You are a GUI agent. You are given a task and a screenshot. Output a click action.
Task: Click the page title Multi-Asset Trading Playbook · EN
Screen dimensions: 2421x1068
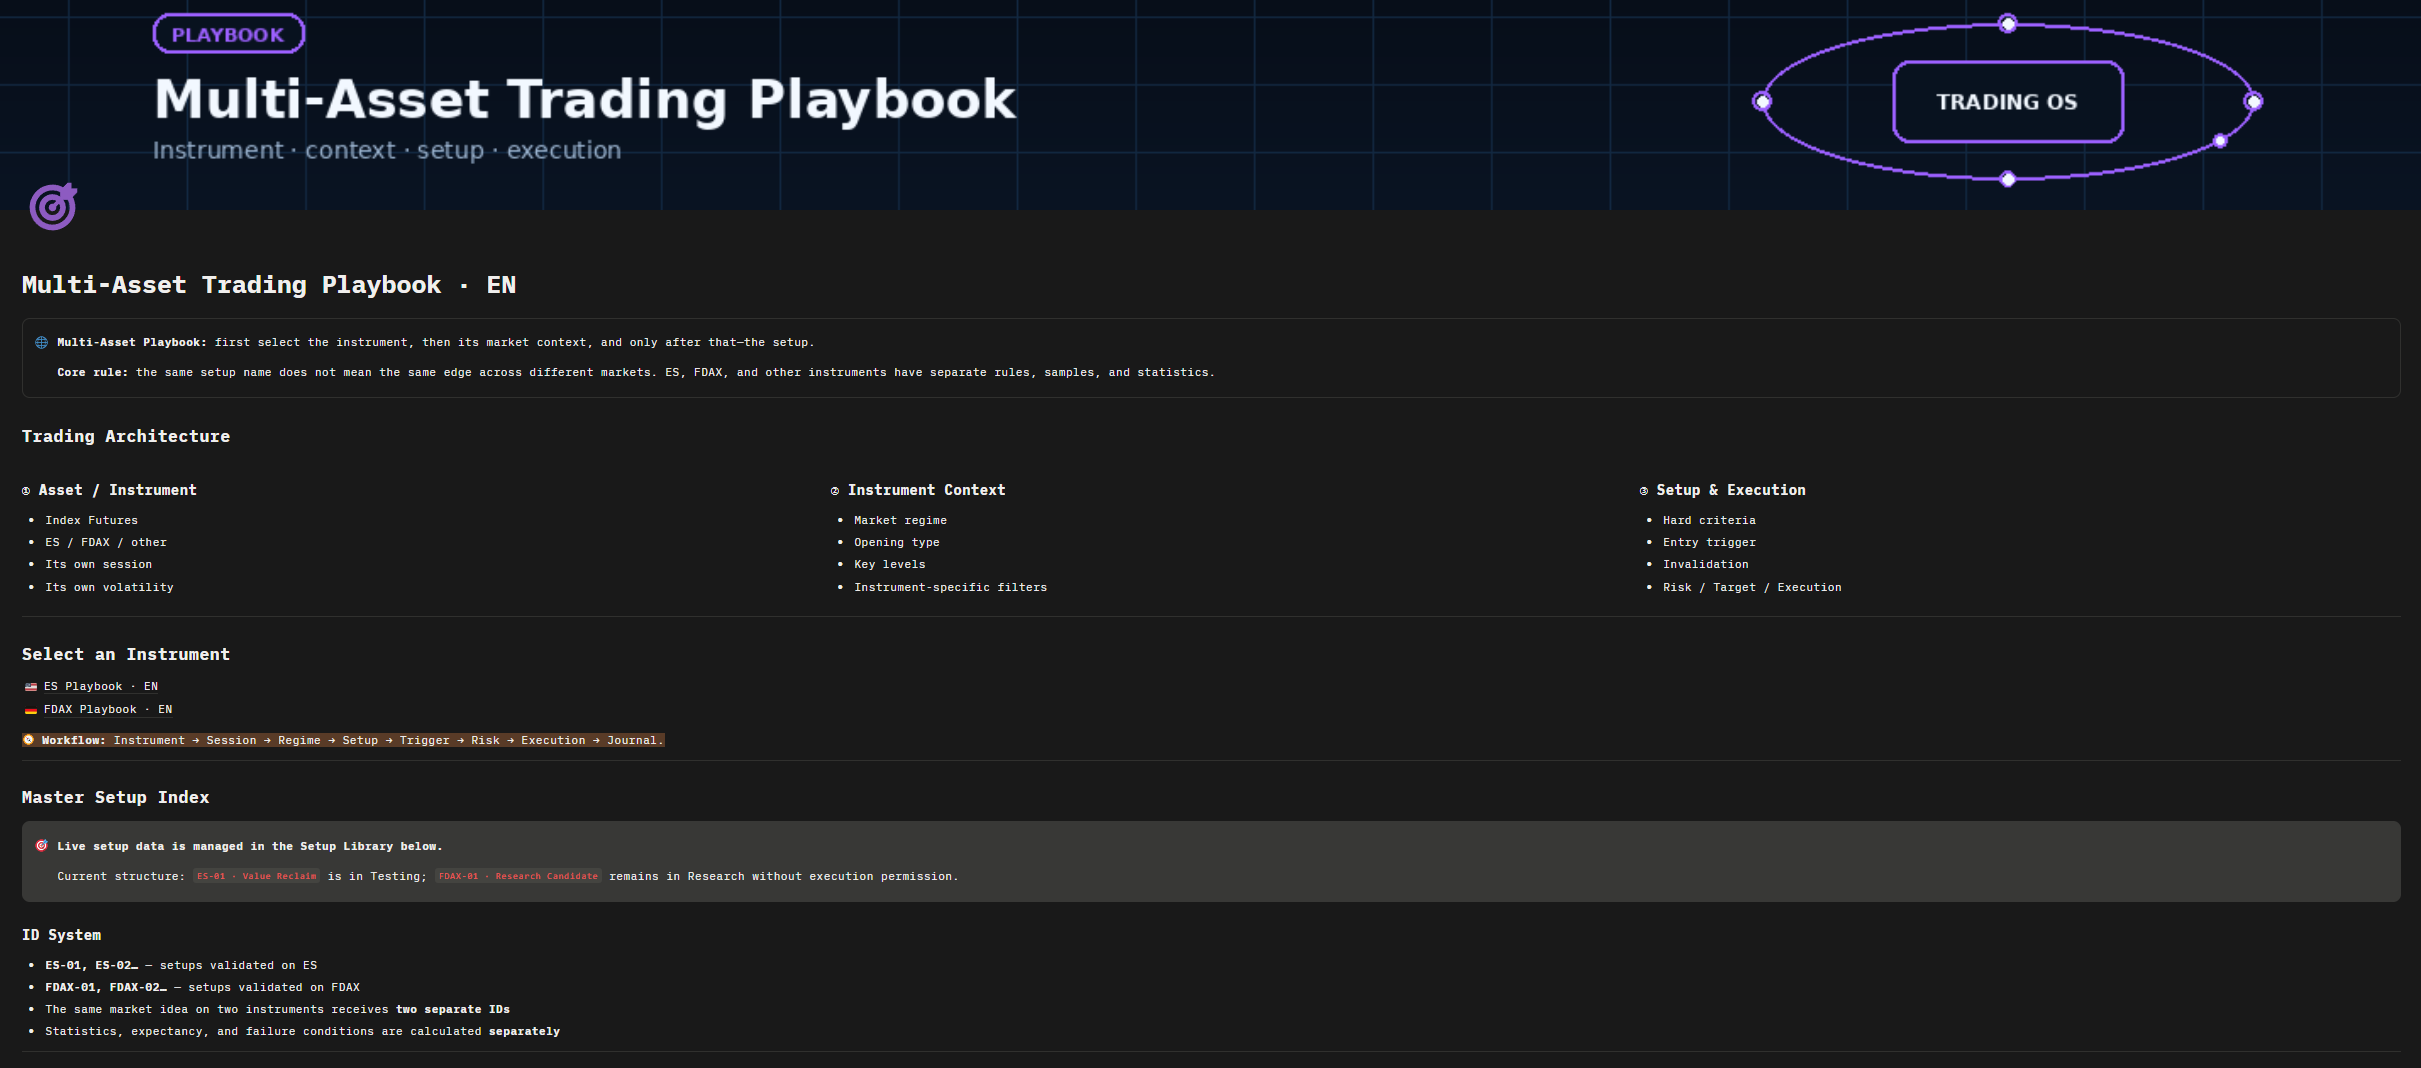point(269,285)
